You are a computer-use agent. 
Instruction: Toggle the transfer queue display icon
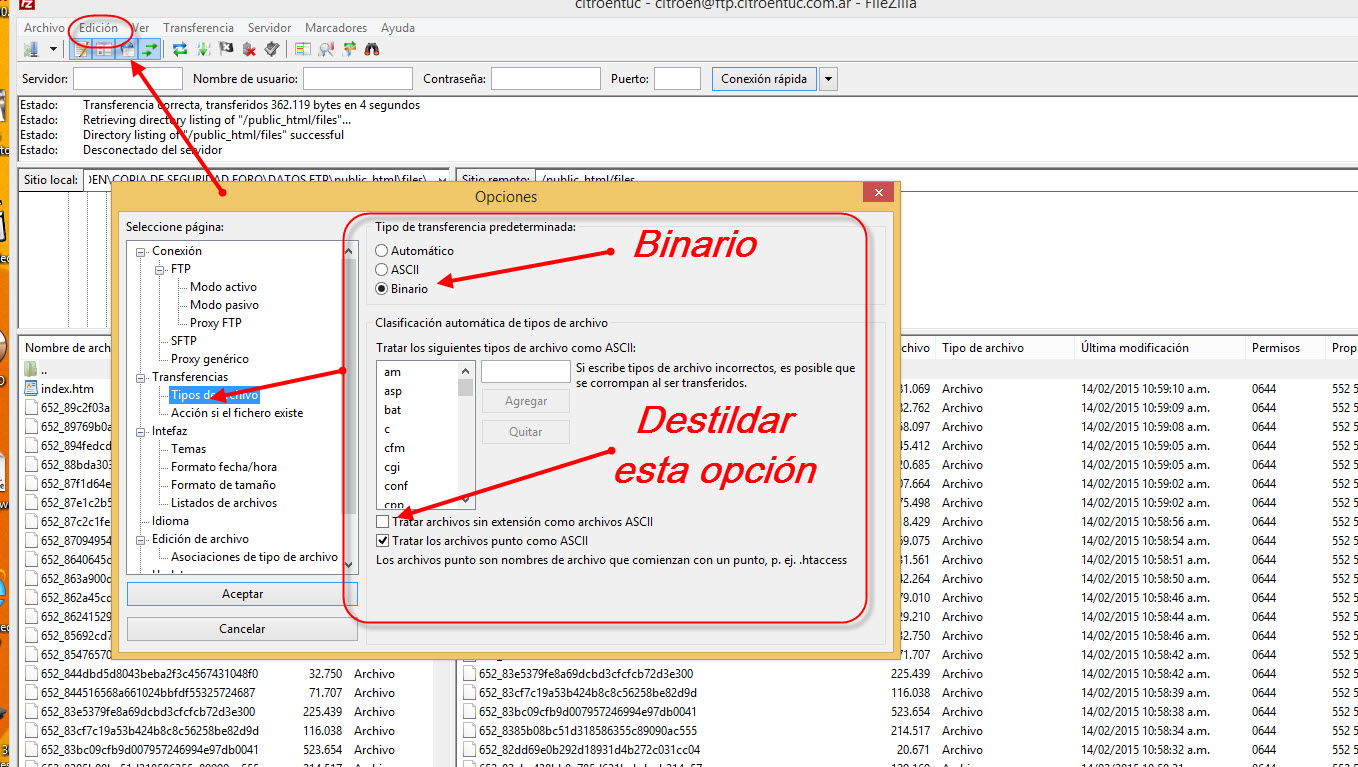click(x=150, y=49)
